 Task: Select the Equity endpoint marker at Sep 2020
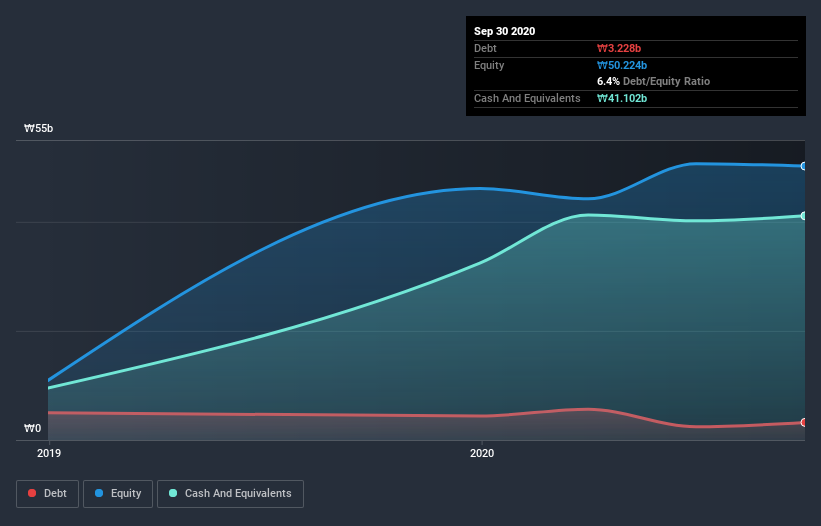(x=804, y=166)
